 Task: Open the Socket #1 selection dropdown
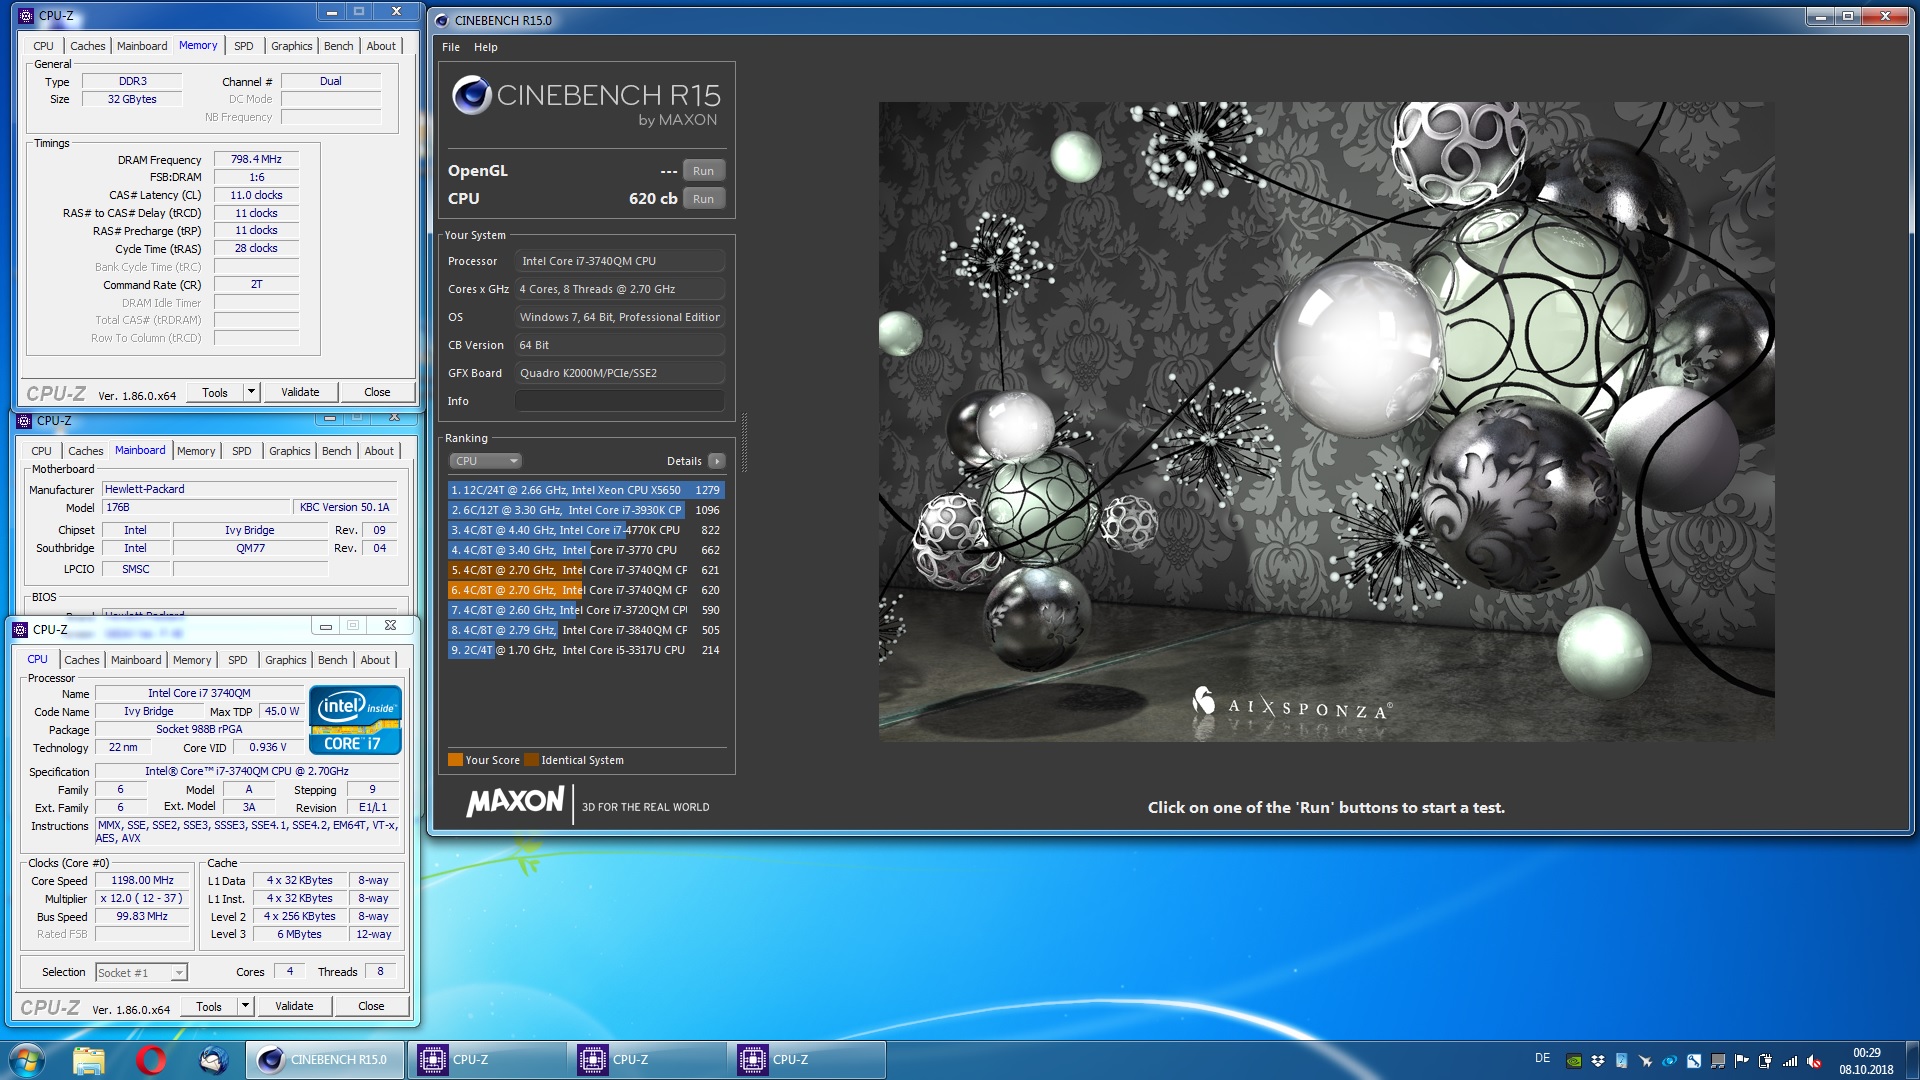tap(141, 972)
